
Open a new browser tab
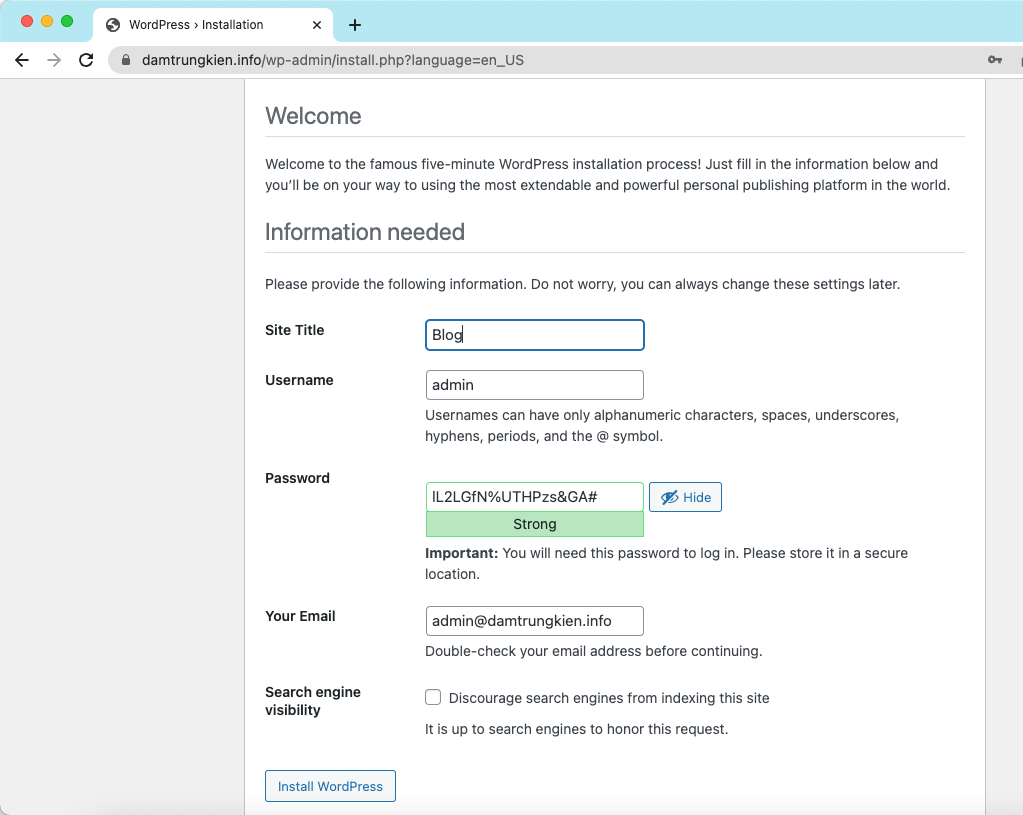pos(355,25)
